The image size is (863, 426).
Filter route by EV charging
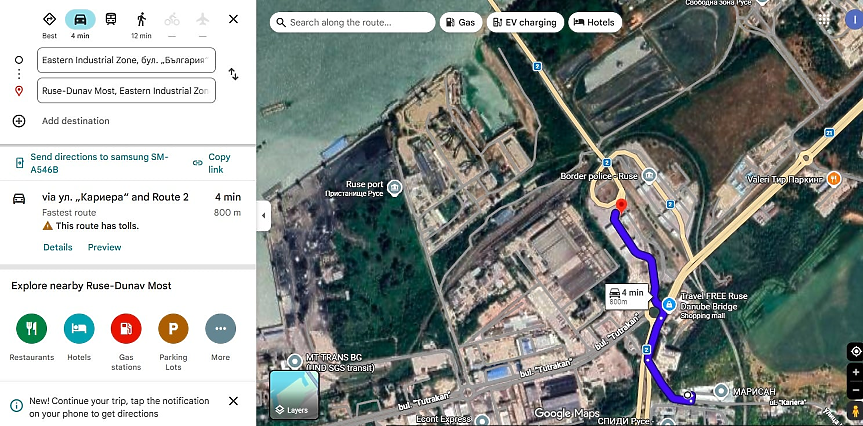pos(525,22)
